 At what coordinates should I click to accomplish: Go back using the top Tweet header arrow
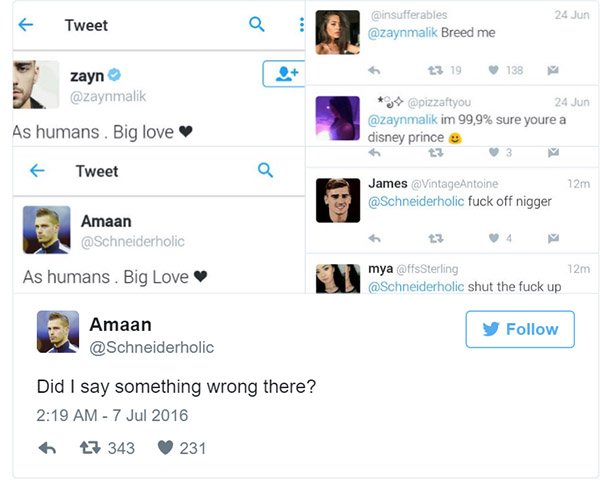pyautogui.click(x=26, y=25)
